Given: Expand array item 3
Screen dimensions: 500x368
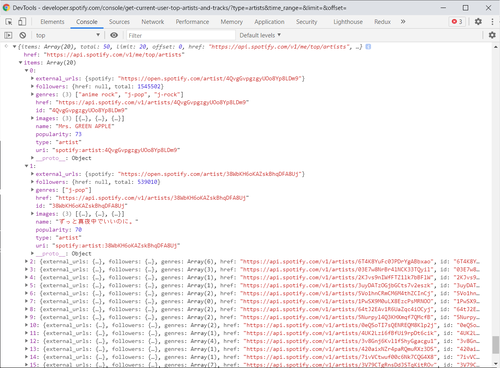Looking at the screenshot, I should click(x=26, y=270).
